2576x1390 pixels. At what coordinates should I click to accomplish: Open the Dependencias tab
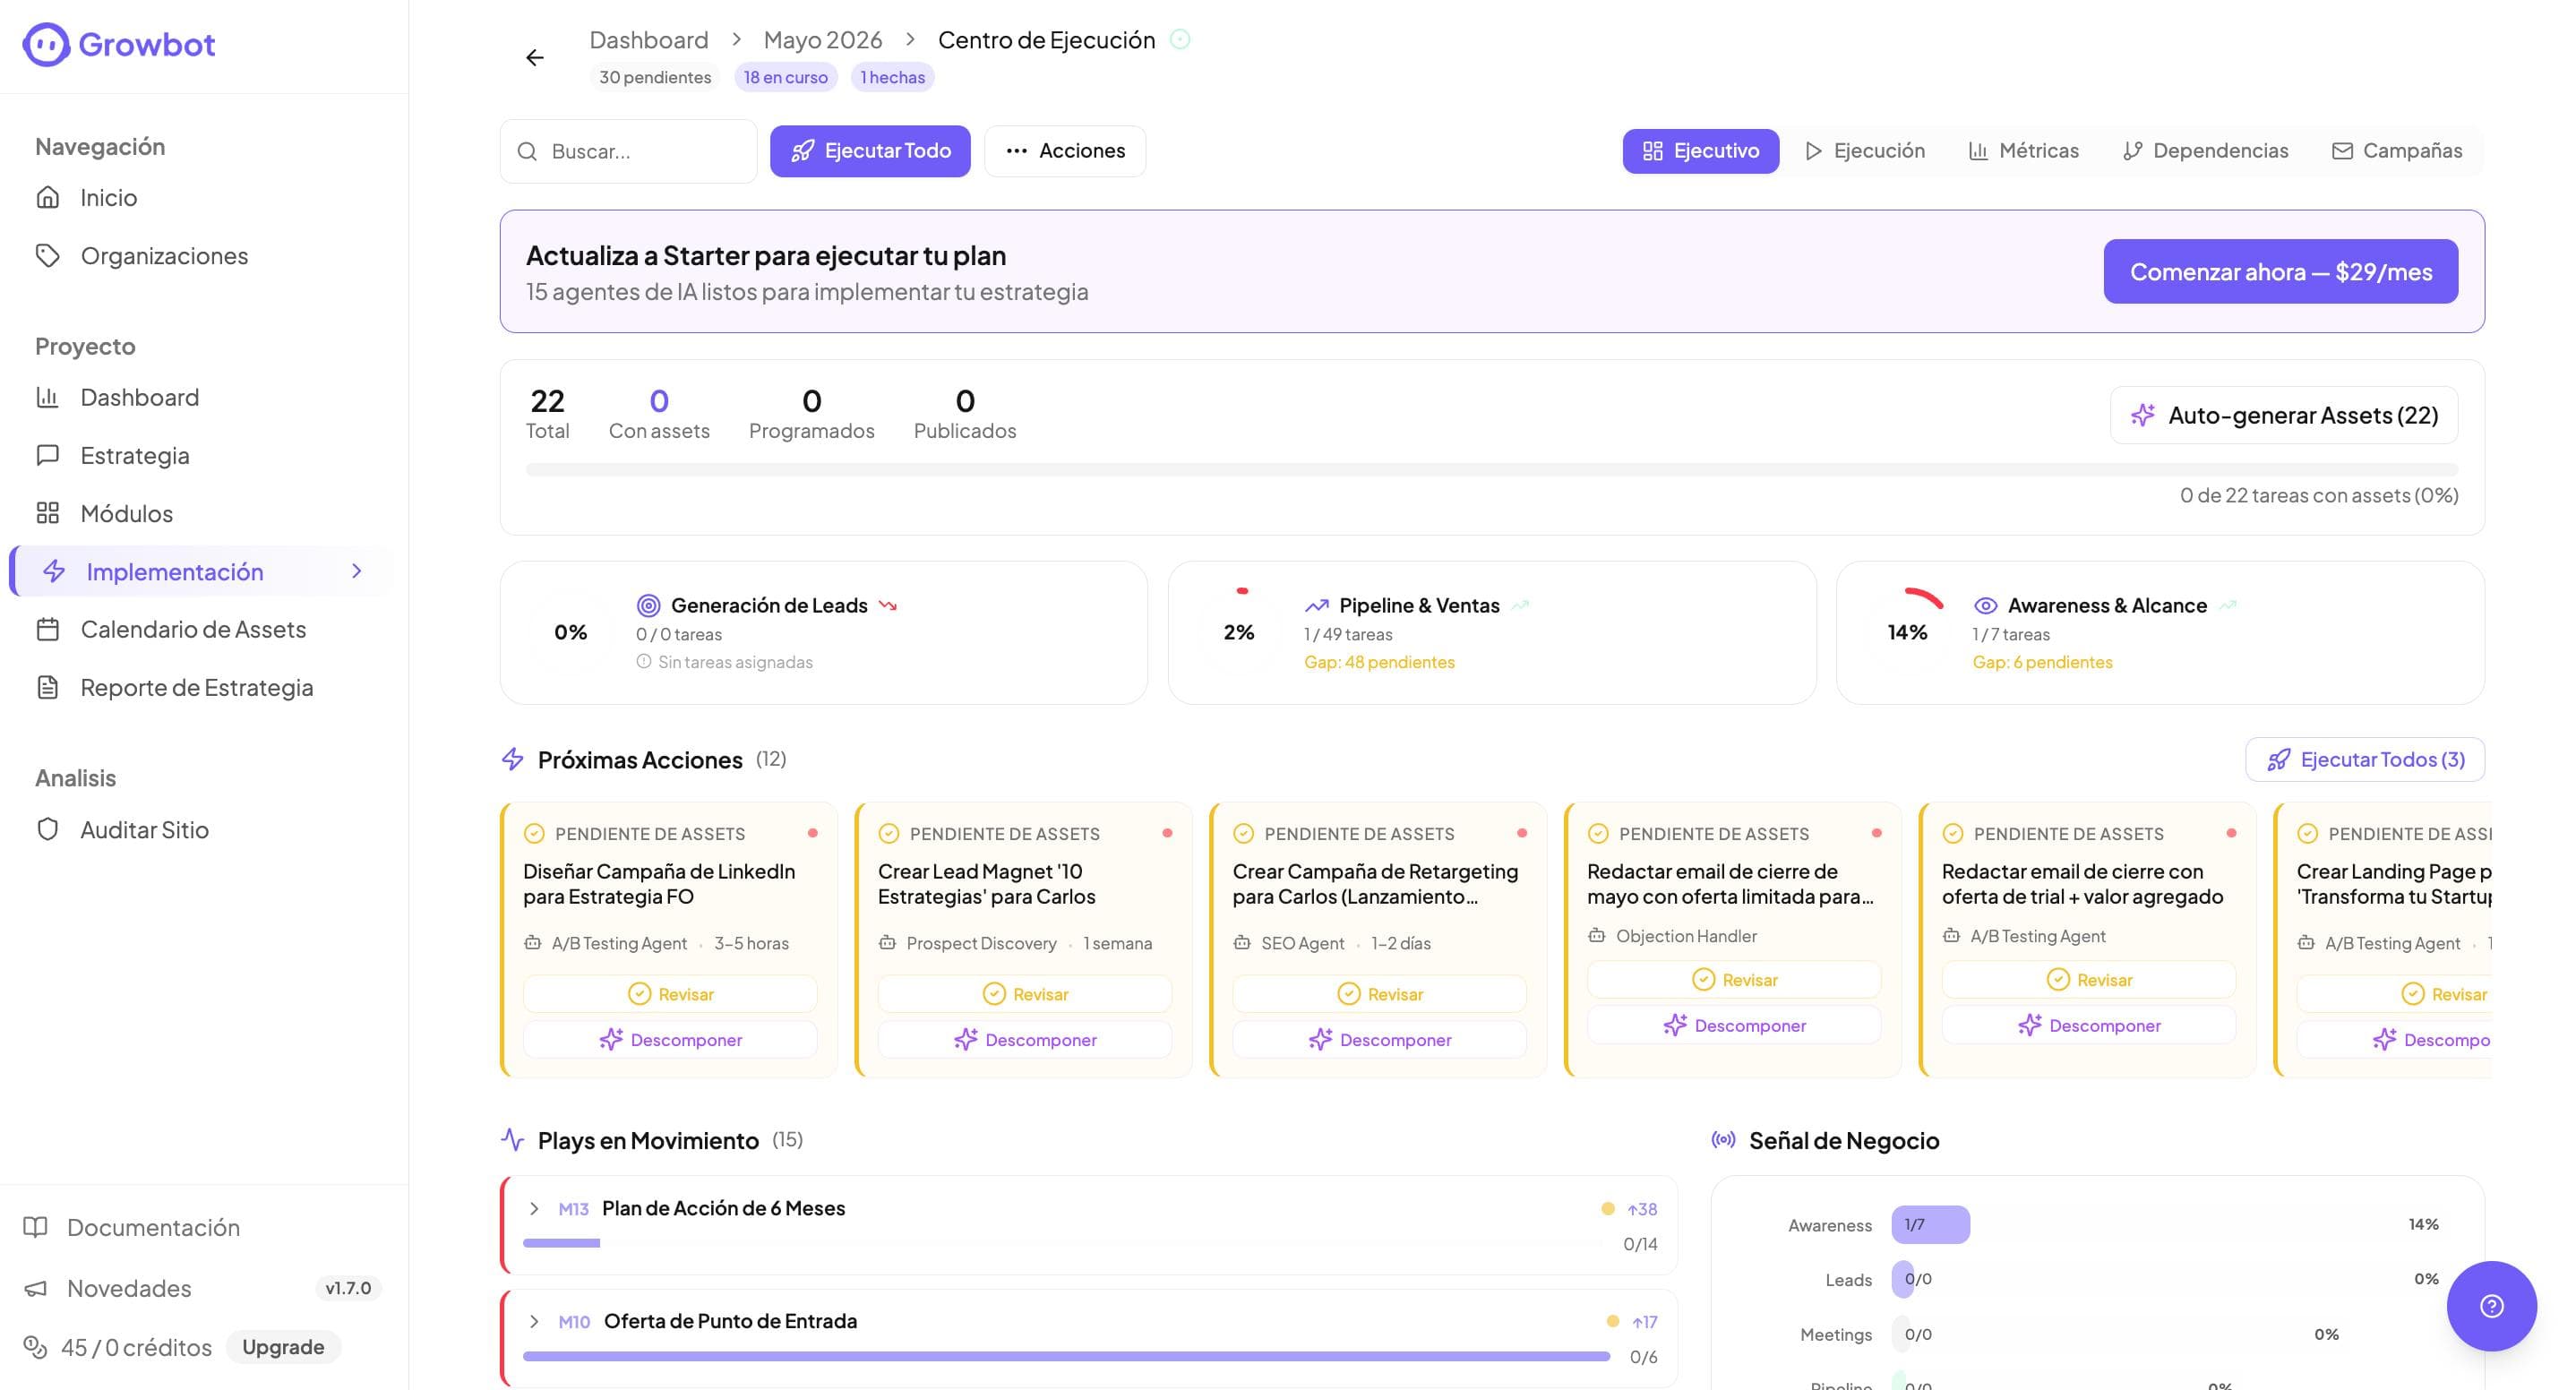click(2204, 151)
